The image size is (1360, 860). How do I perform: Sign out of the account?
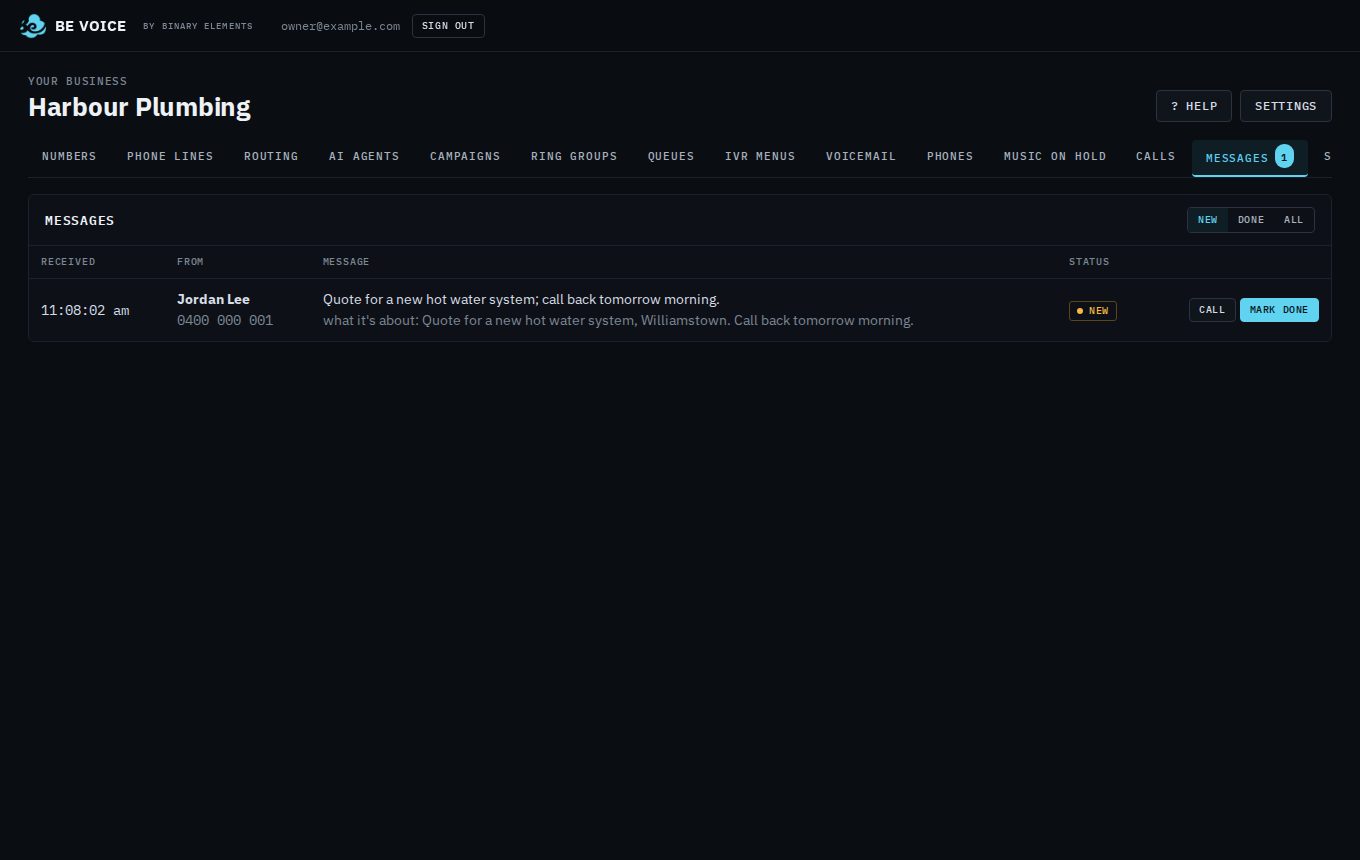pyautogui.click(x=448, y=26)
